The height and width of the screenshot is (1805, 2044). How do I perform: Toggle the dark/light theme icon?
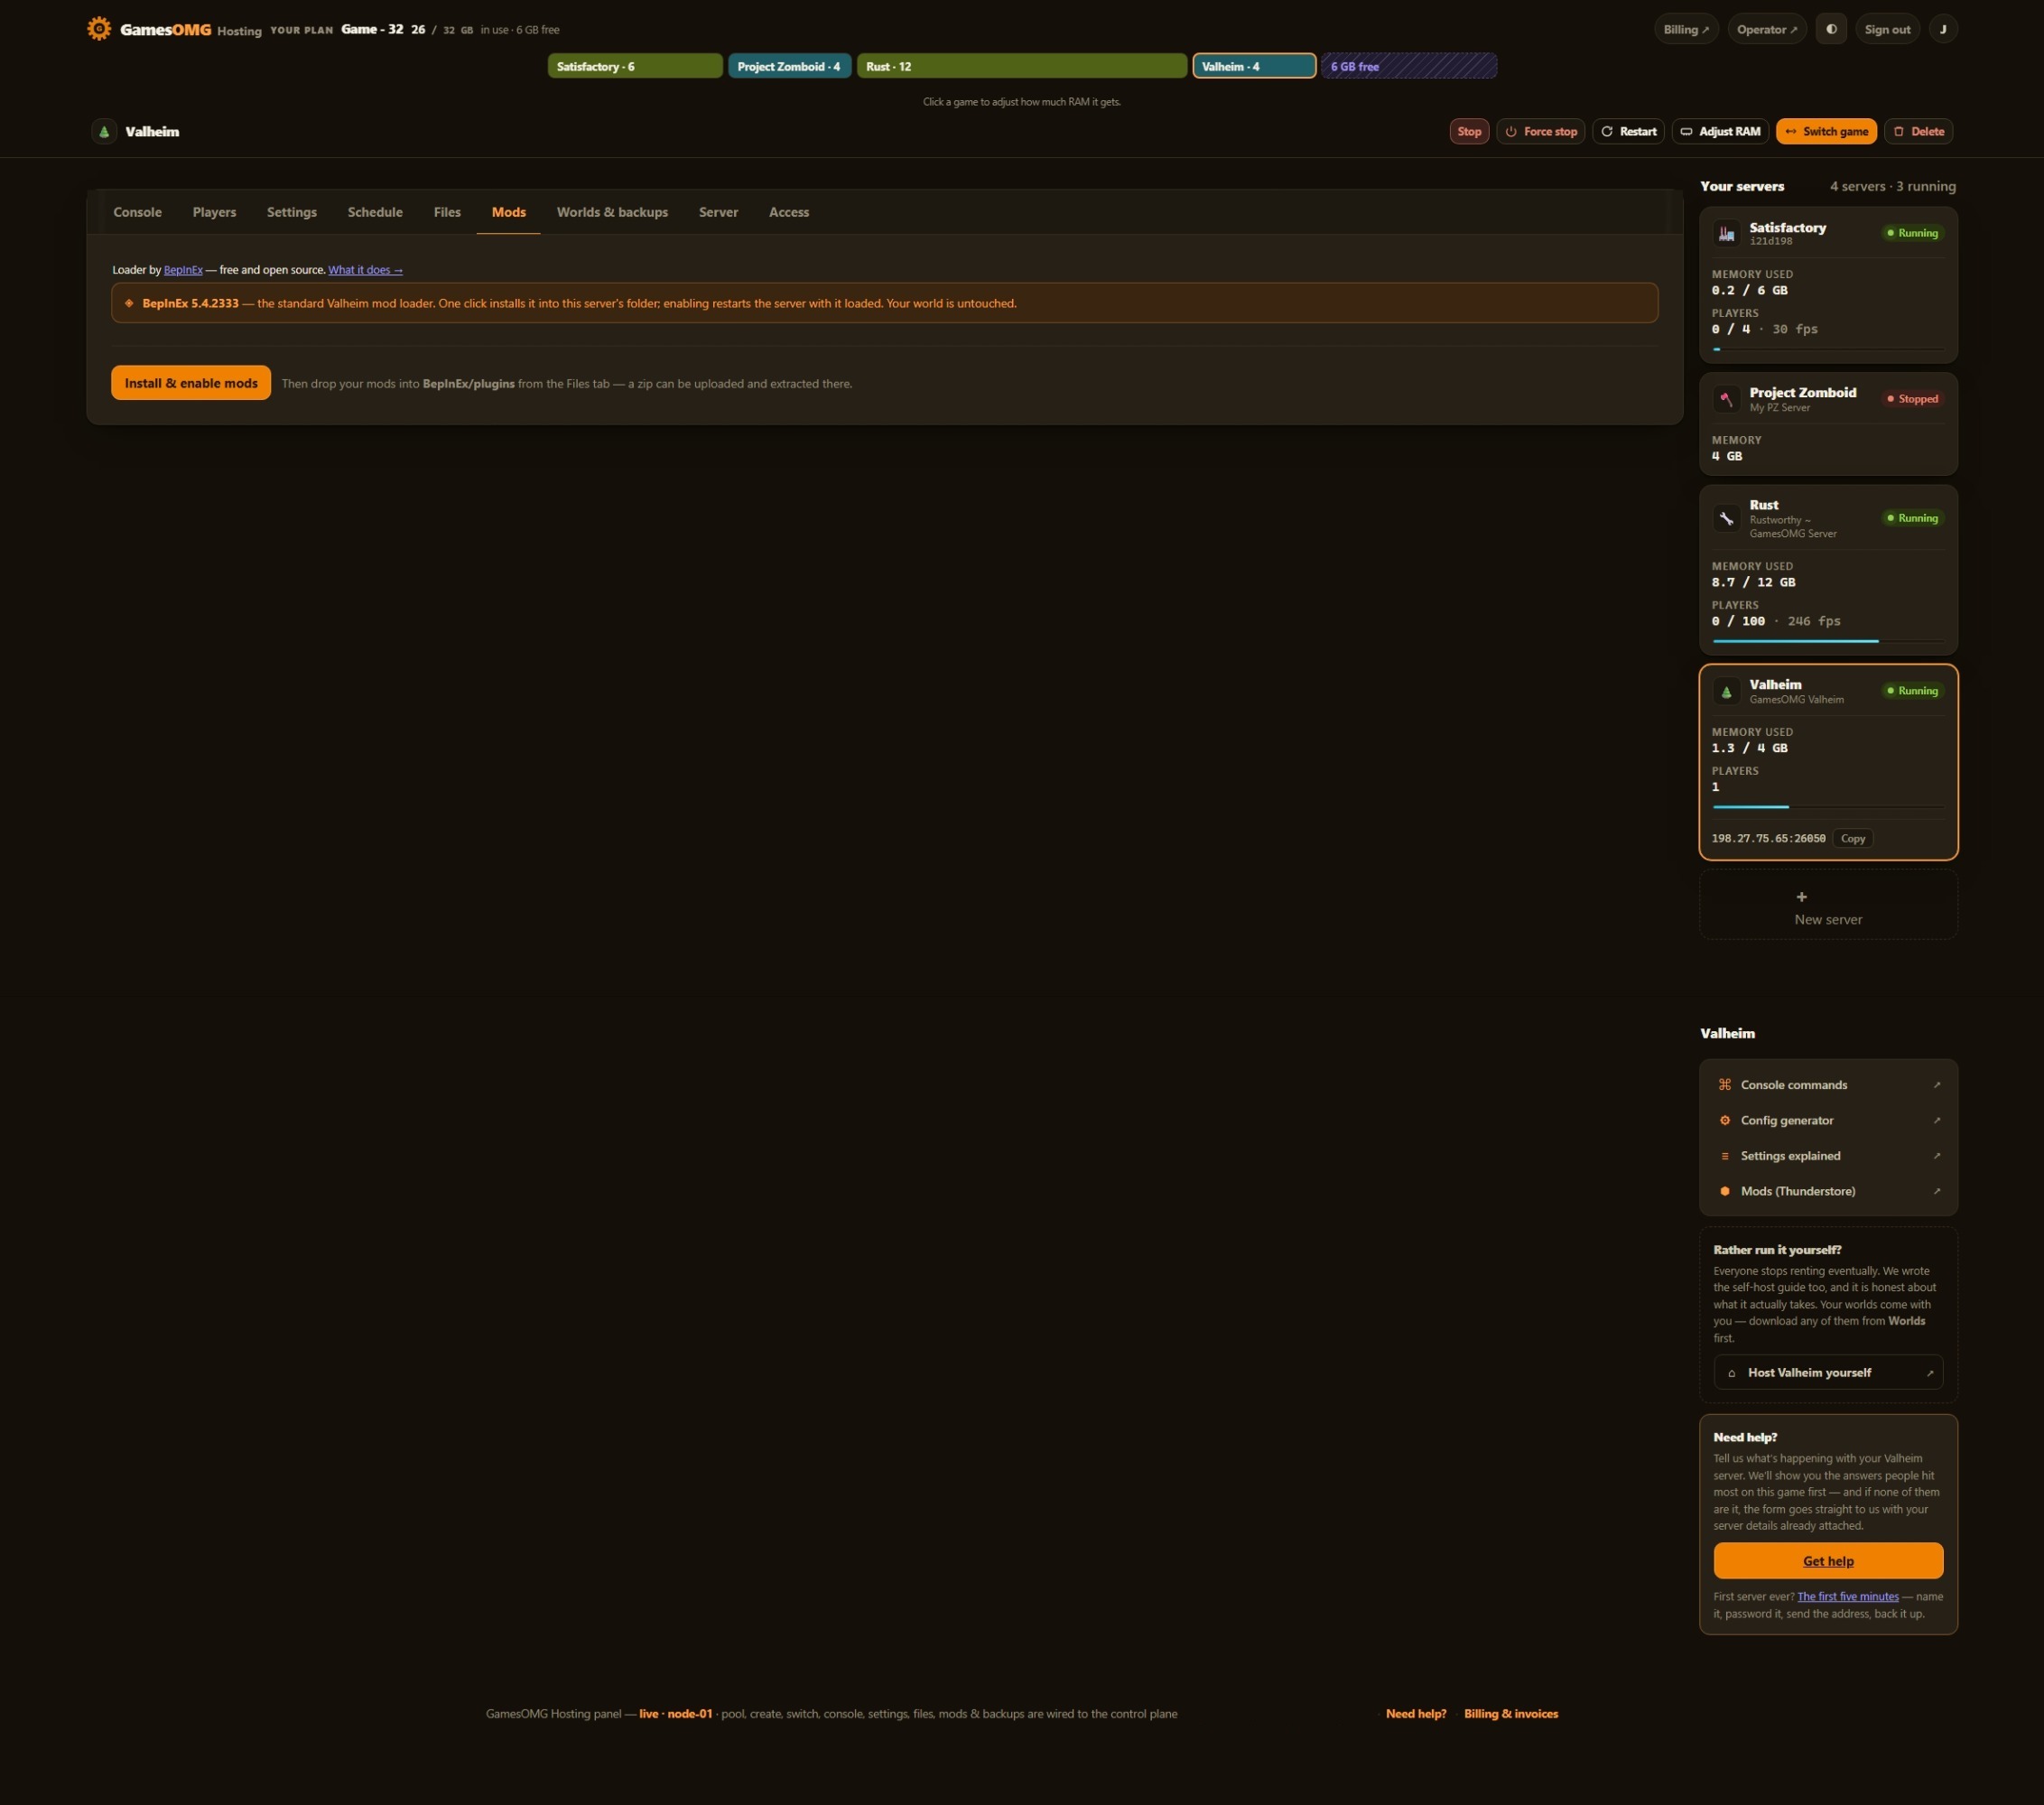(1831, 29)
